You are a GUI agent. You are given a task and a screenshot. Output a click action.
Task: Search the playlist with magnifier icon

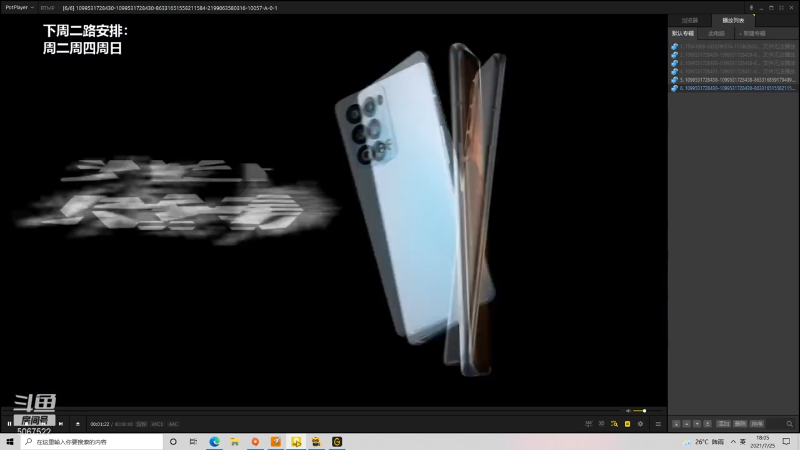click(x=789, y=424)
